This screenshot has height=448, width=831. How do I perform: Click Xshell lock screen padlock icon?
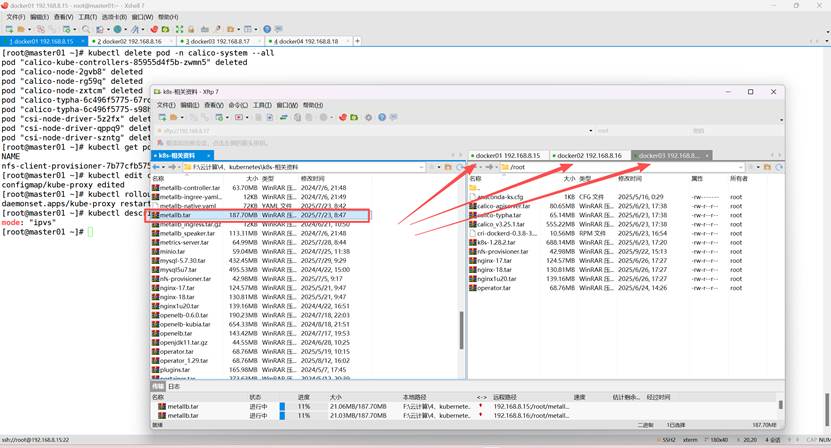pyautogui.click(x=191, y=29)
